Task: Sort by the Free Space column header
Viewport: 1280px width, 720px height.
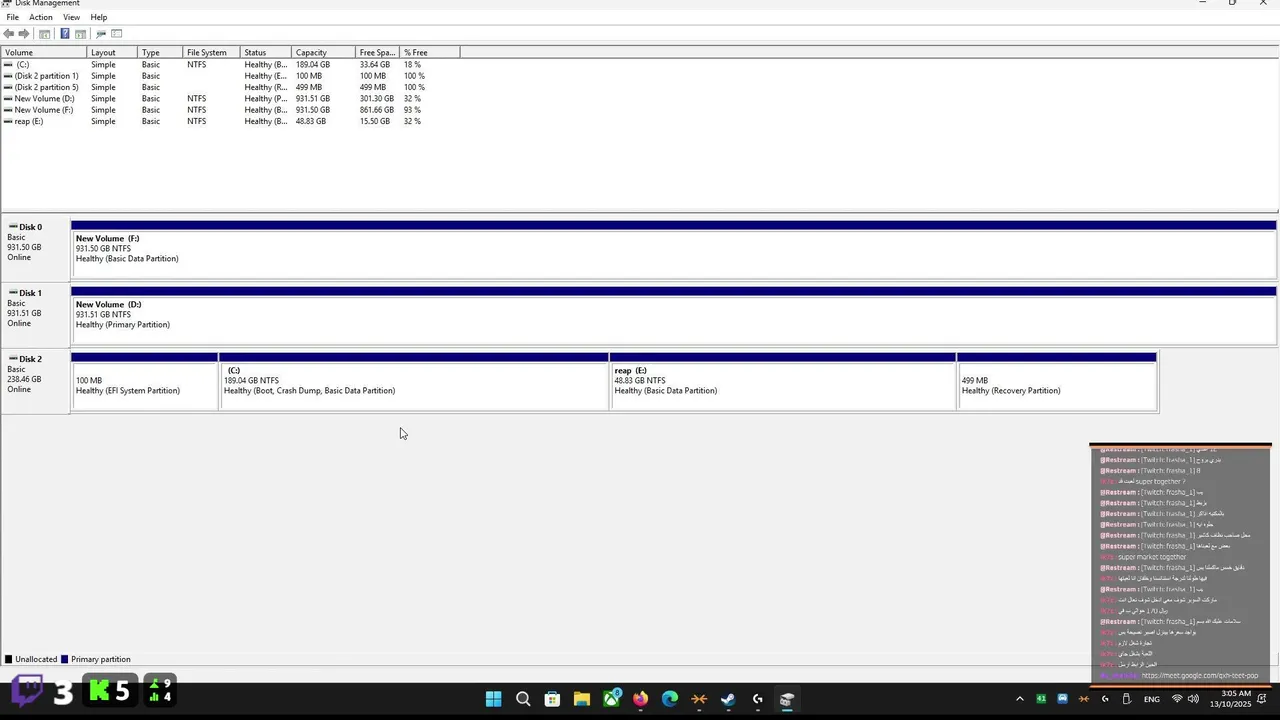Action: pyautogui.click(x=378, y=52)
